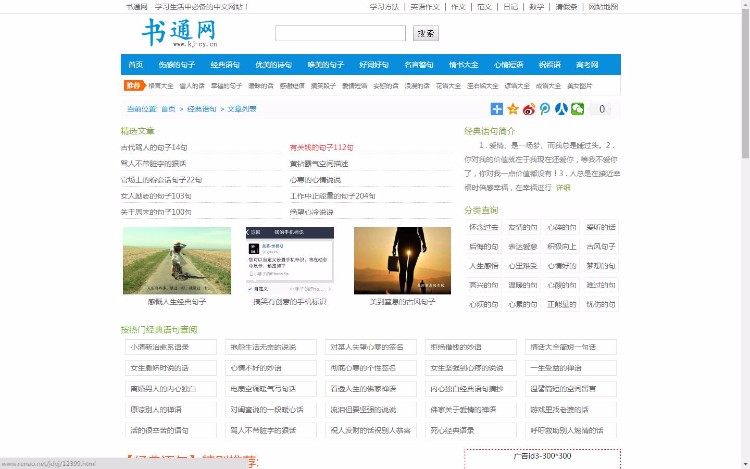
Task: Open the 高考网 navigation tab
Action: tap(587, 65)
